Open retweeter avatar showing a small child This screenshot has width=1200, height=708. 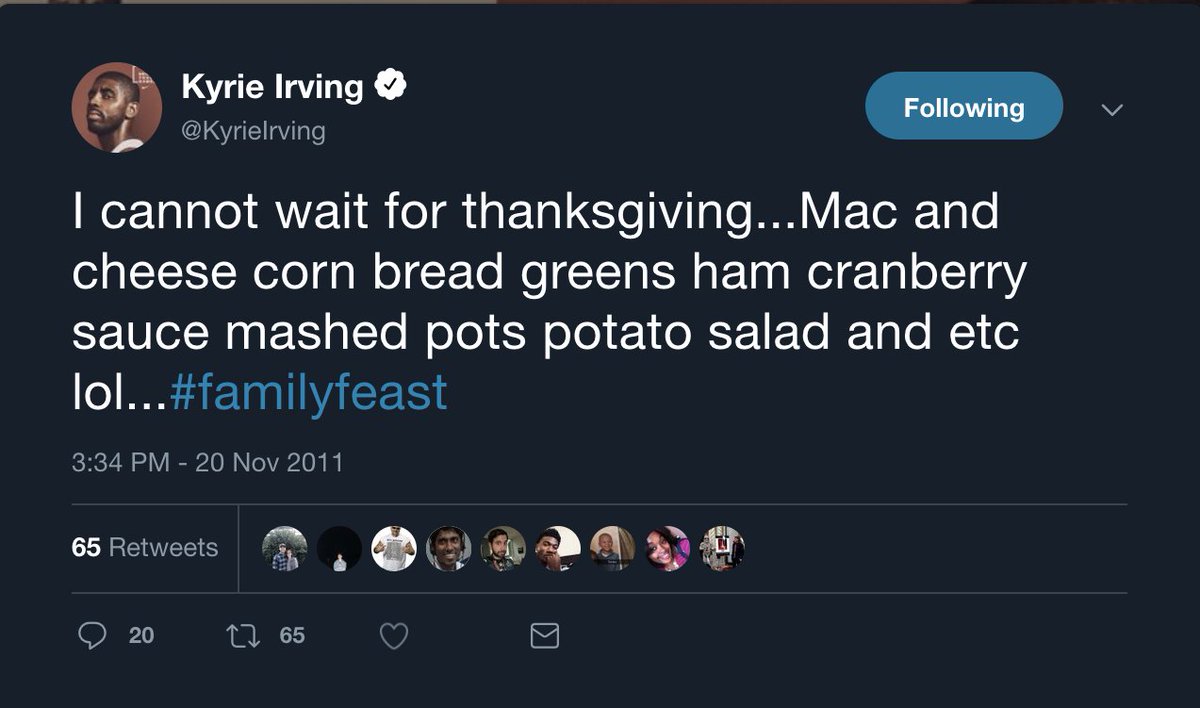(x=612, y=548)
